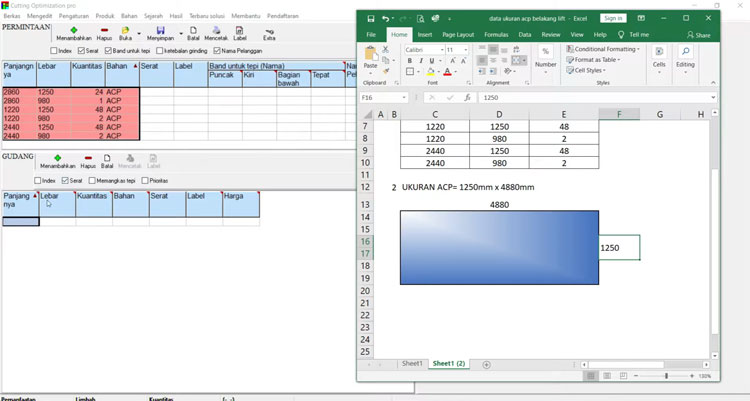Enable the Index checkbox in GUDANG

point(37,180)
